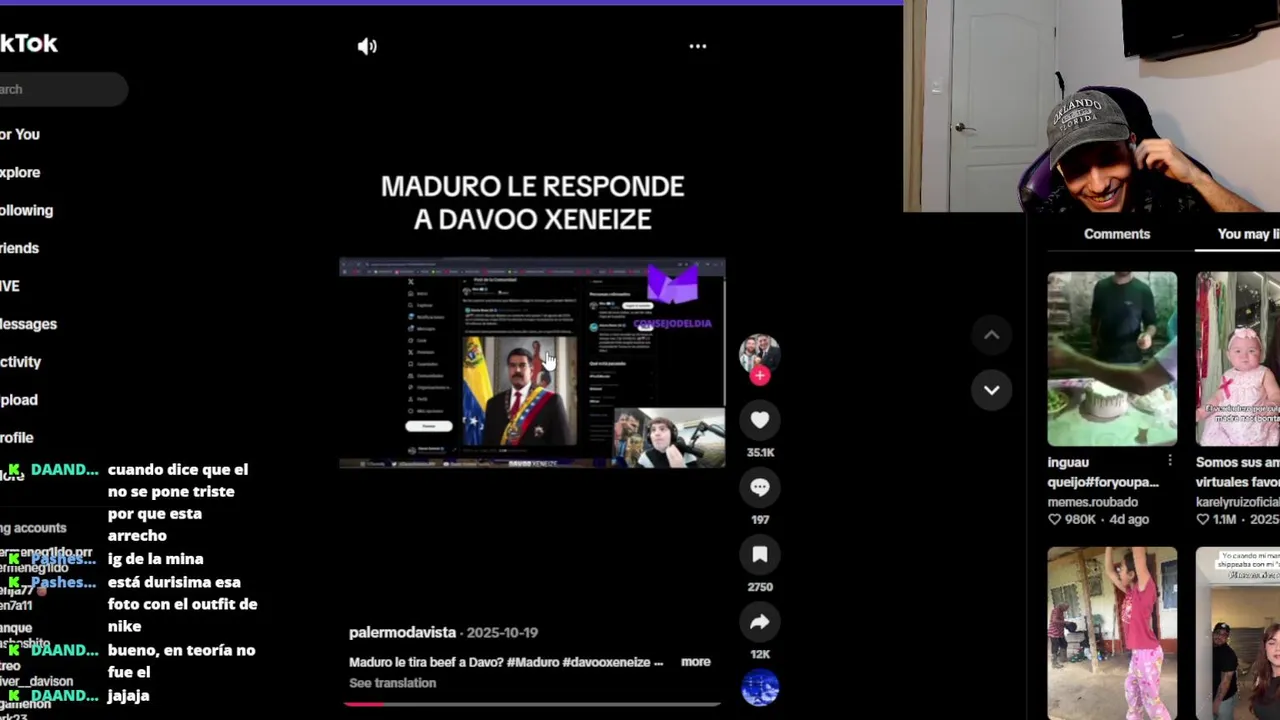Click the memes.roubado author name
1280x720 pixels.
pos(1092,502)
